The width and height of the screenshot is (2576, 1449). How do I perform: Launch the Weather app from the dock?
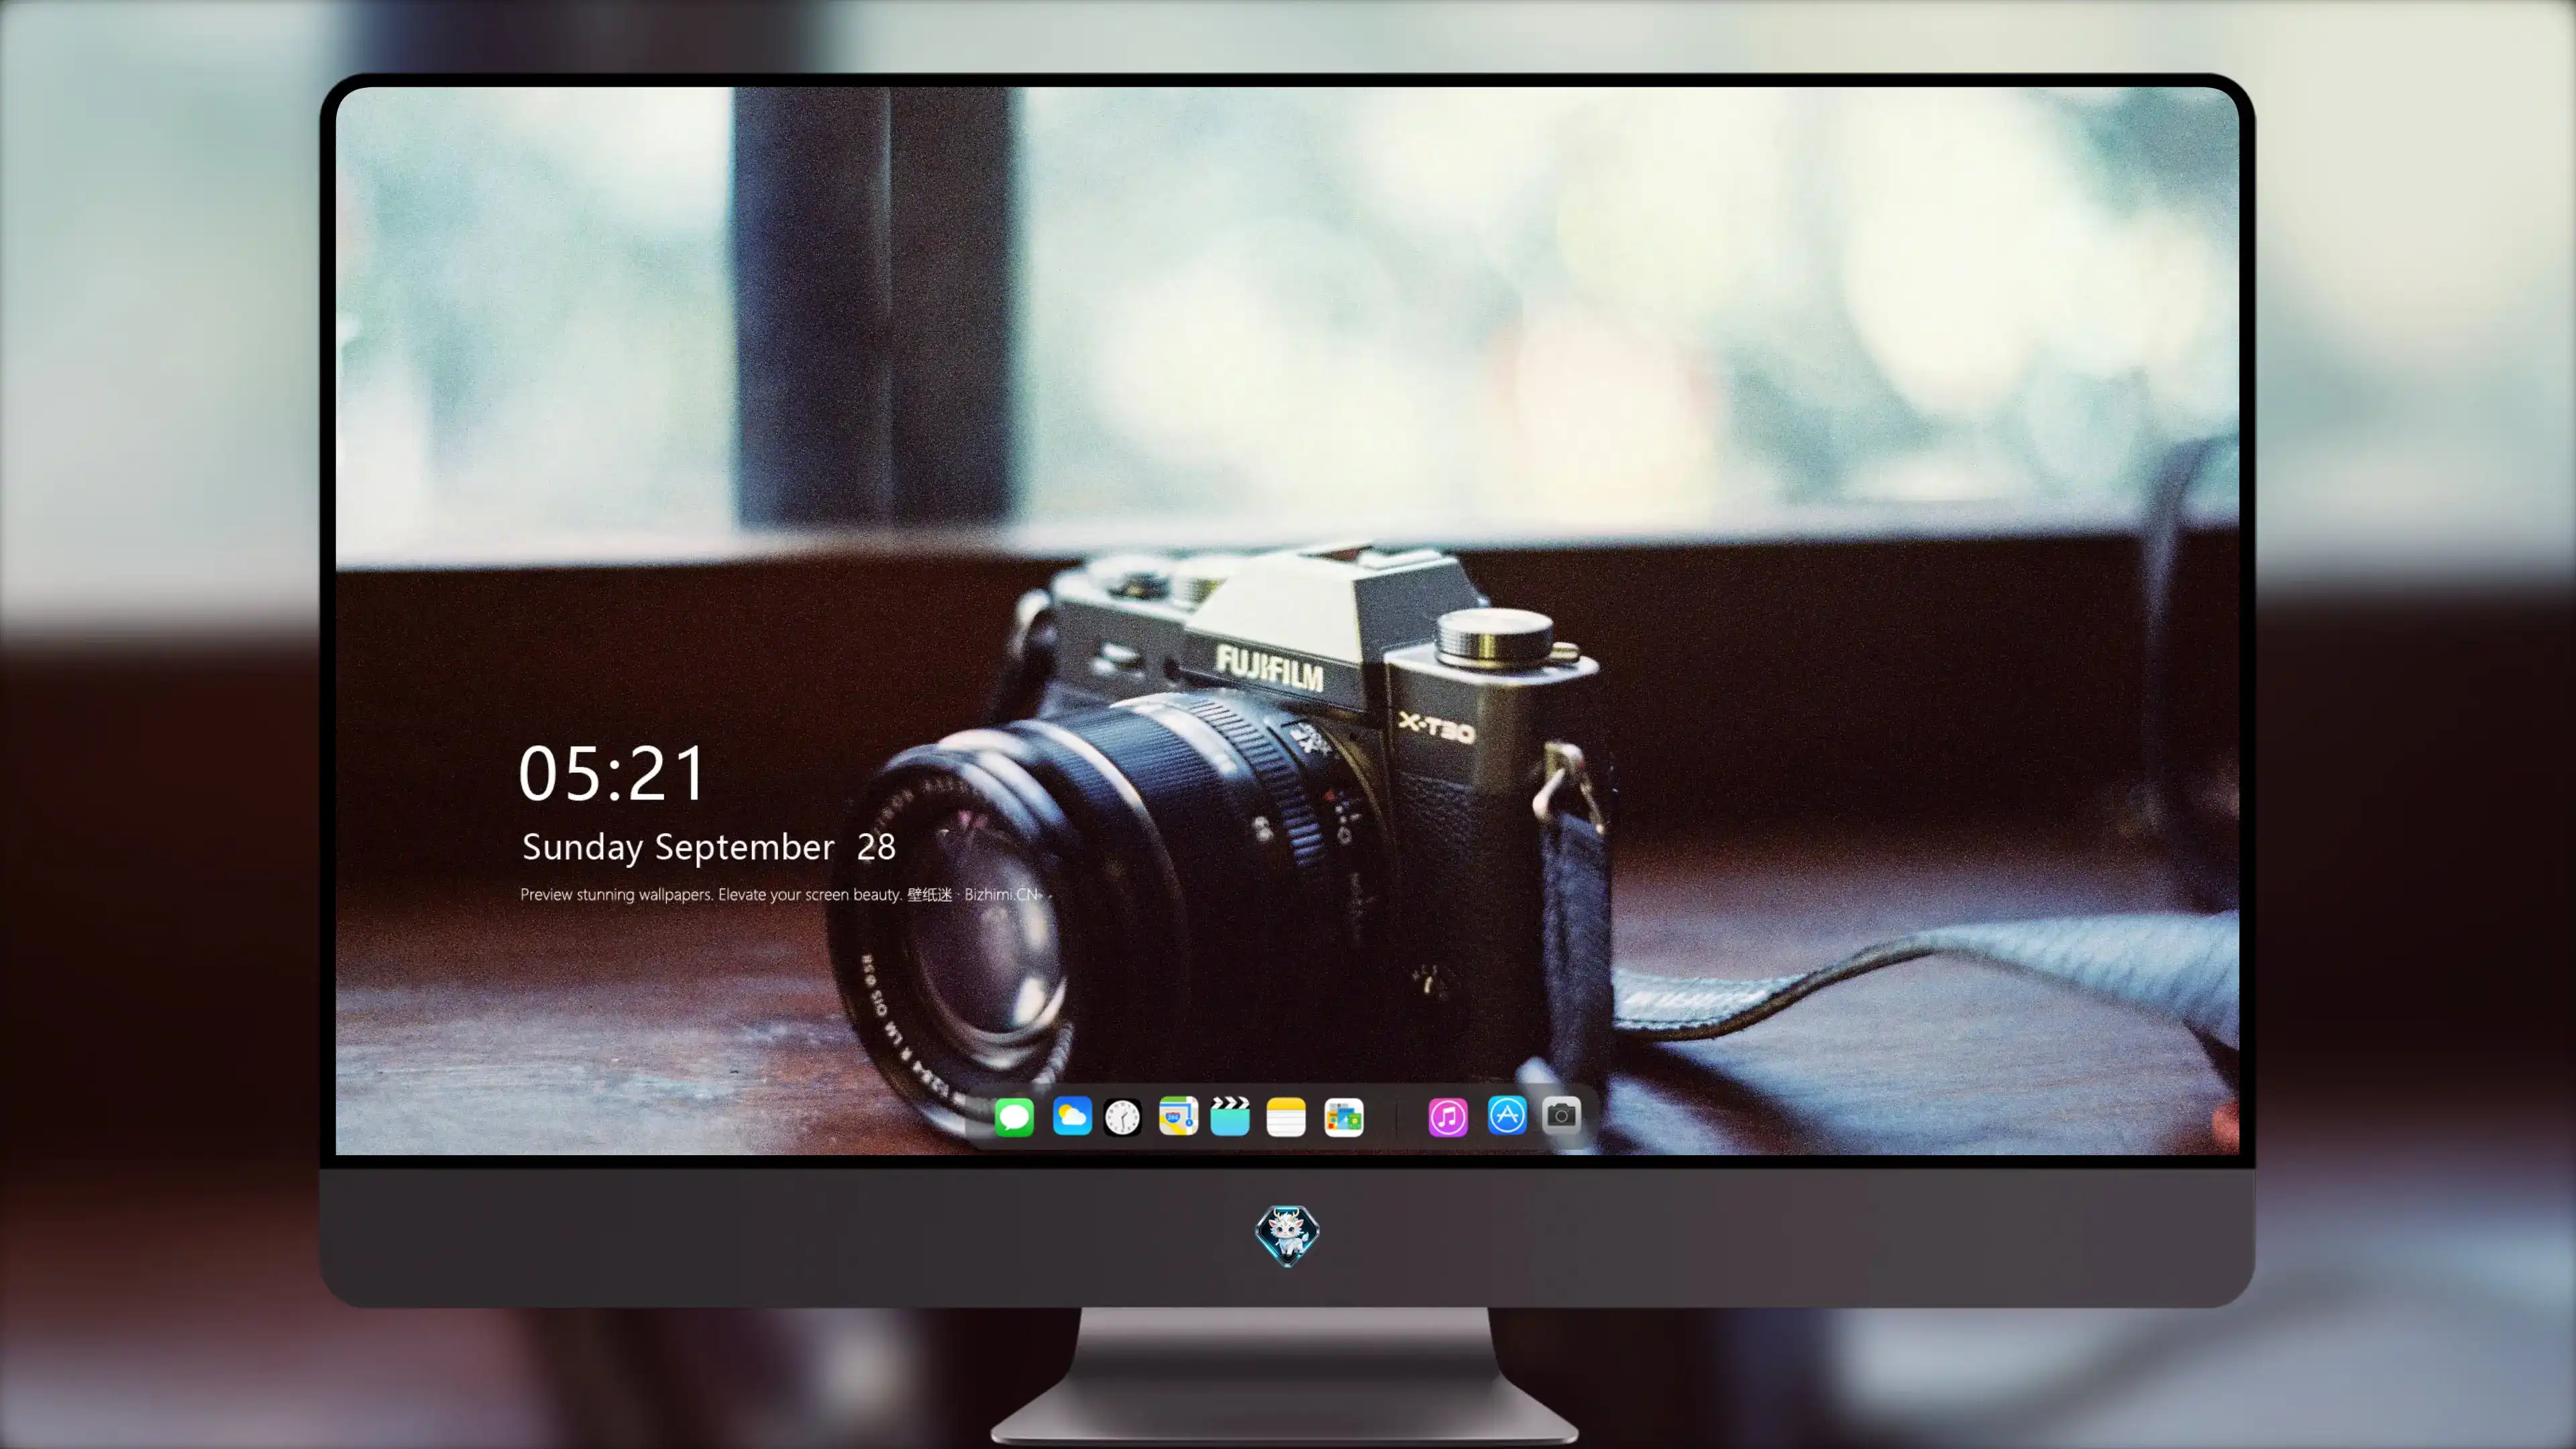tap(1072, 1116)
